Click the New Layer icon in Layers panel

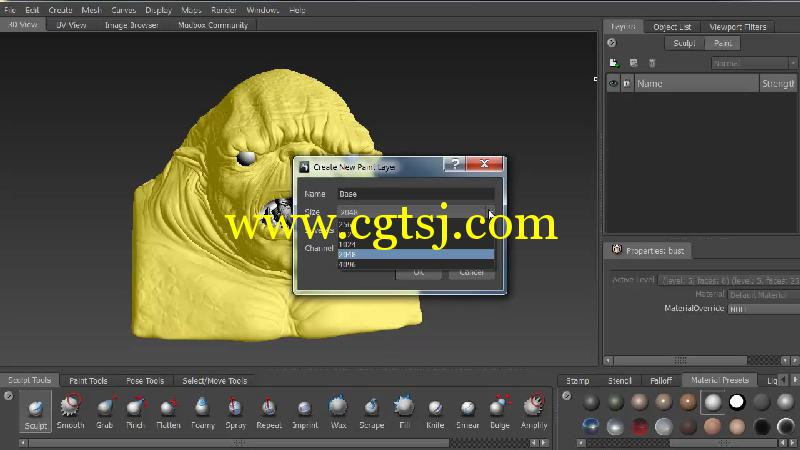pos(614,63)
